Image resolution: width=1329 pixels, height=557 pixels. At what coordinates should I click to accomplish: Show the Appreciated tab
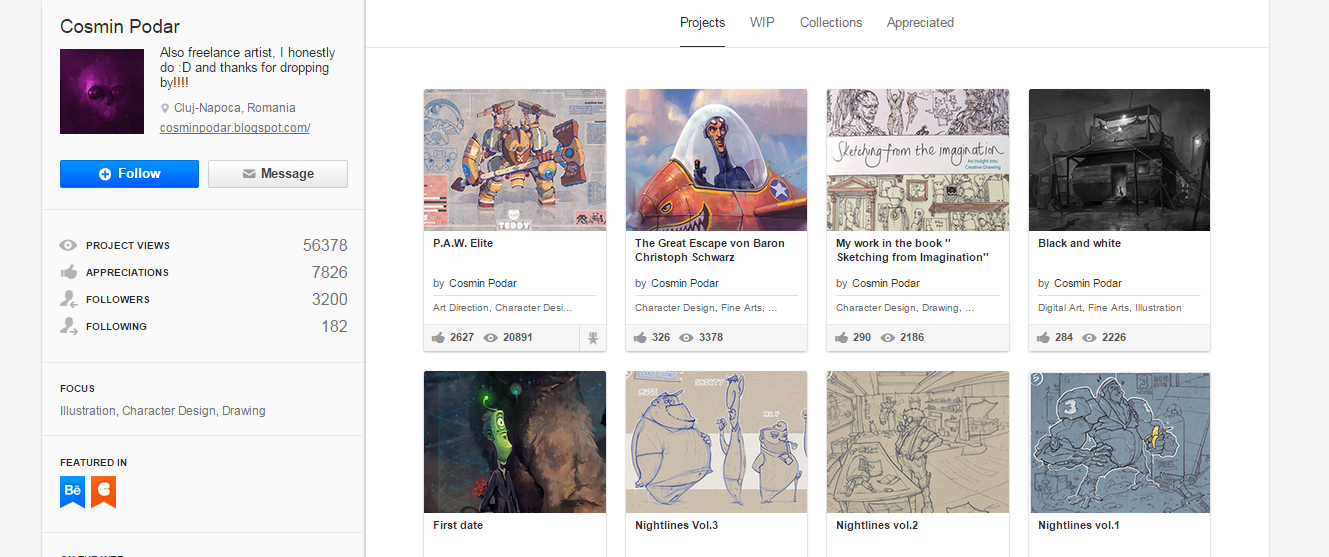click(x=920, y=23)
